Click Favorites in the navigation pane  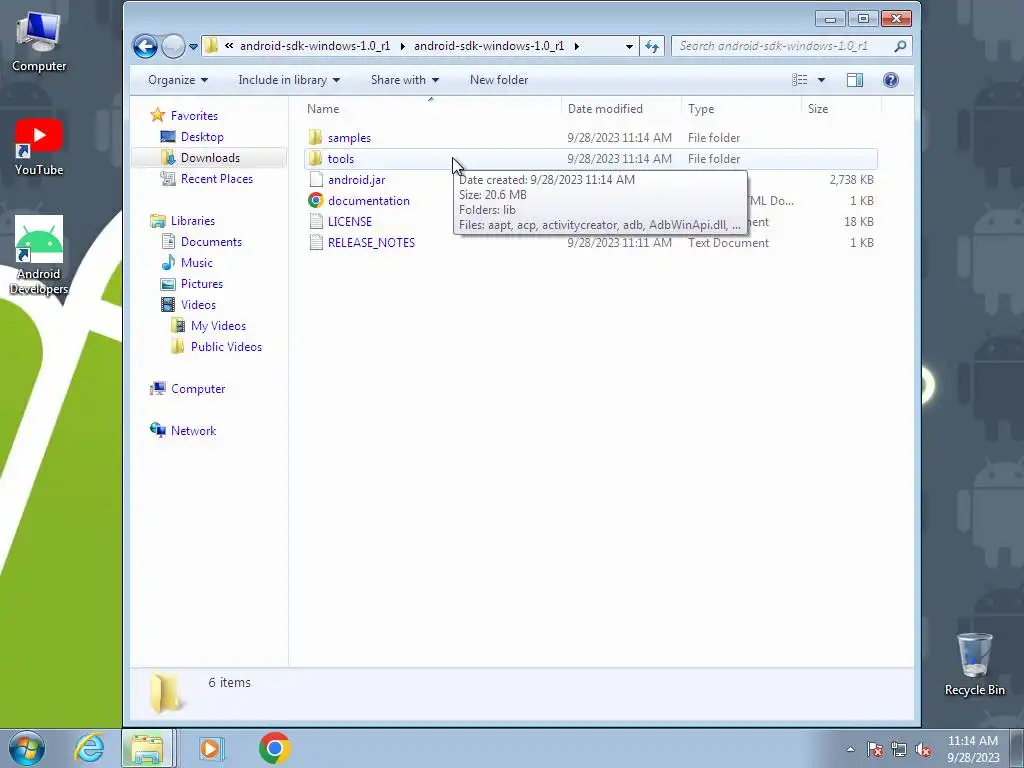tap(194, 116)
